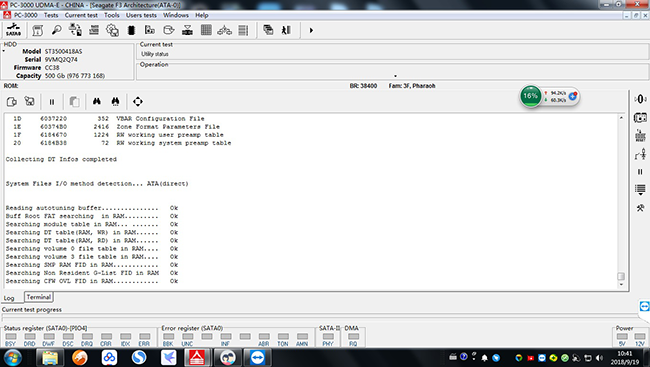The height and width of the screenshot is (367, 650).
Task: Click the pause icon in the log toolbar
Action: pos(52,102)
